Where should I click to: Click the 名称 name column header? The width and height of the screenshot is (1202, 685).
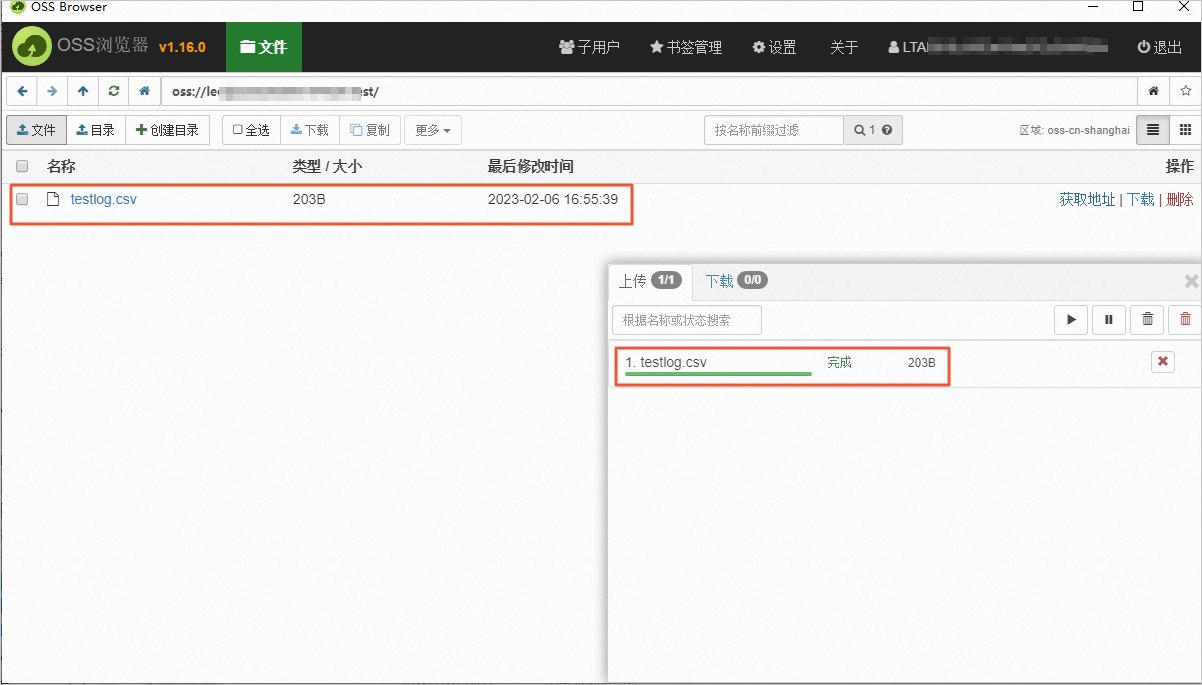coord(61,166)
